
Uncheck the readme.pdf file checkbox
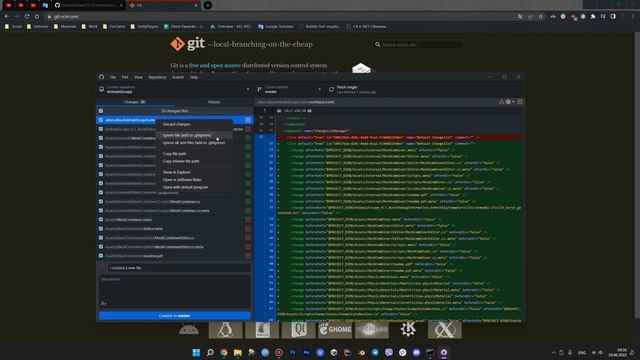[101, 256]
